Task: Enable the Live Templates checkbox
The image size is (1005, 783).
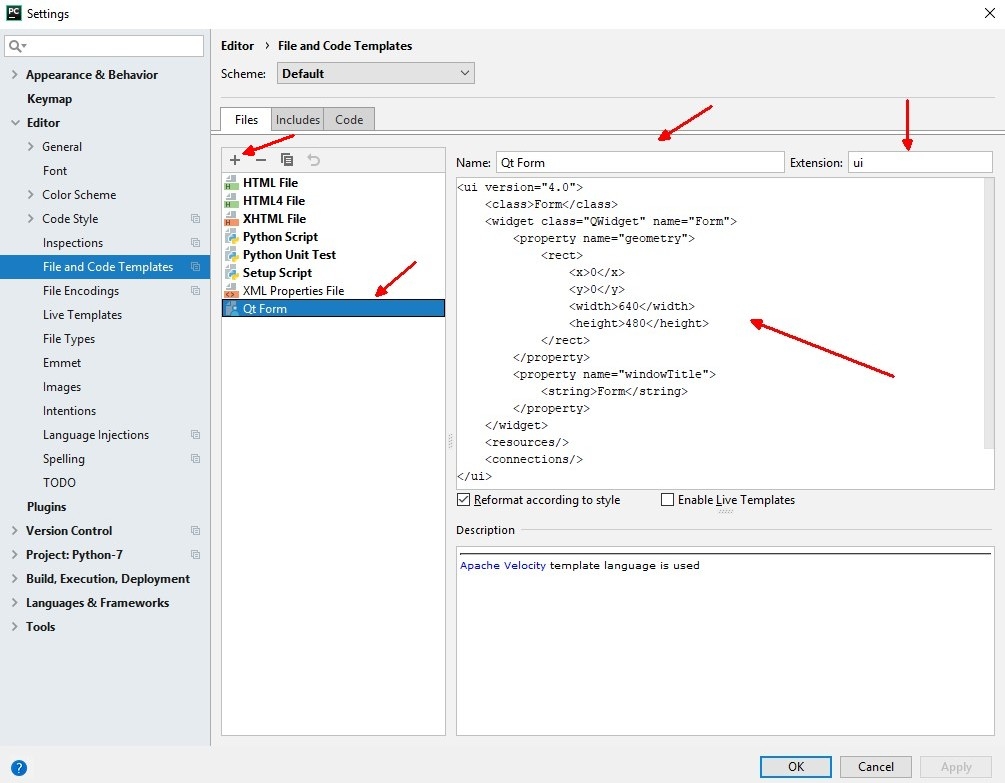Action: pyautogui.click(x=667, y=500)
